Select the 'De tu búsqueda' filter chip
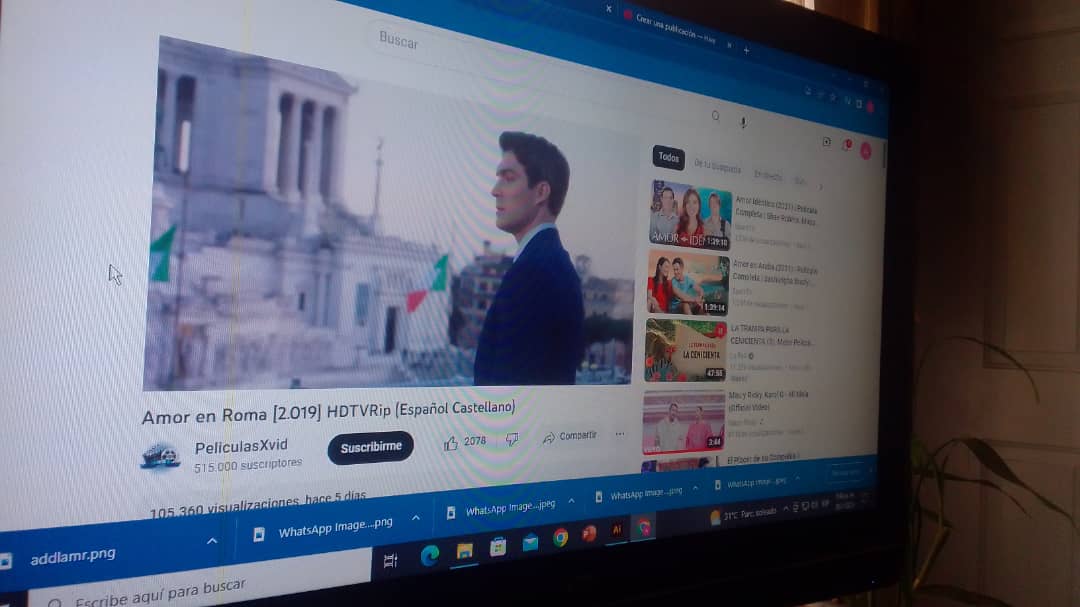 pyautogui.click(x=718, y=166)
